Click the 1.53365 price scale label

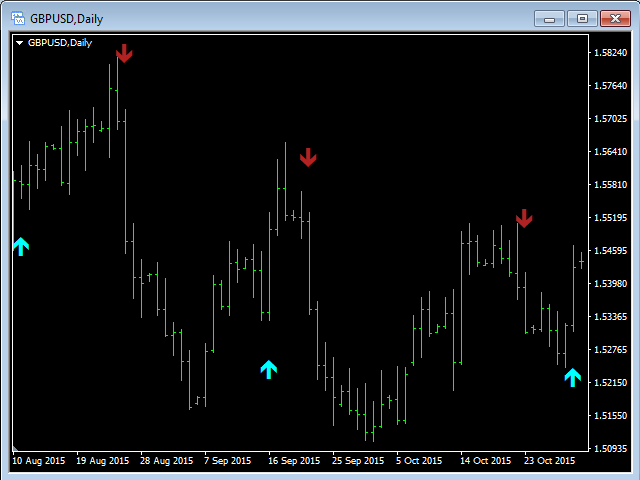tap(610, 317)
